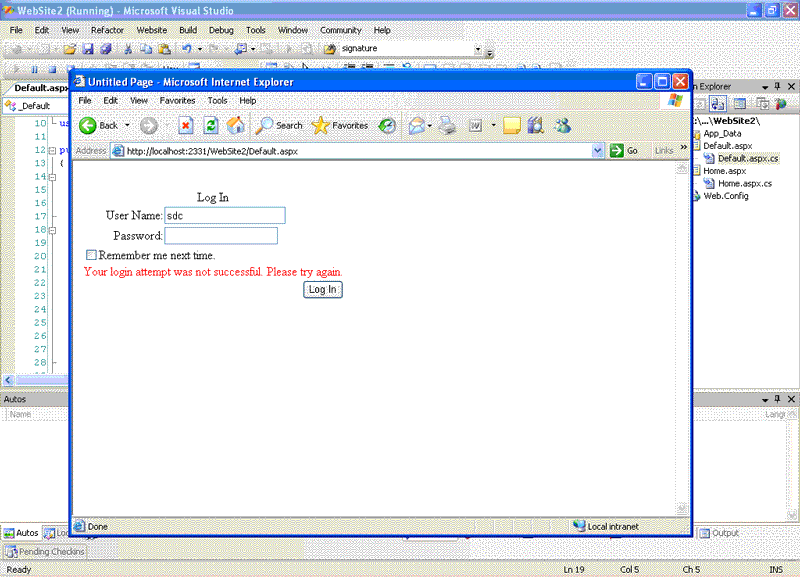
Task: Select App_Data folder in Solution Explorer
Action: click(722, 133)
